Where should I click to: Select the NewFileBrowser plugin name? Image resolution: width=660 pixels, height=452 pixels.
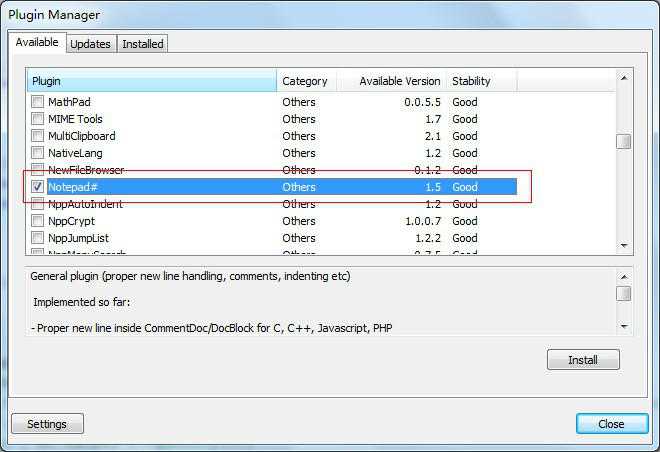[x=86, y=170]
